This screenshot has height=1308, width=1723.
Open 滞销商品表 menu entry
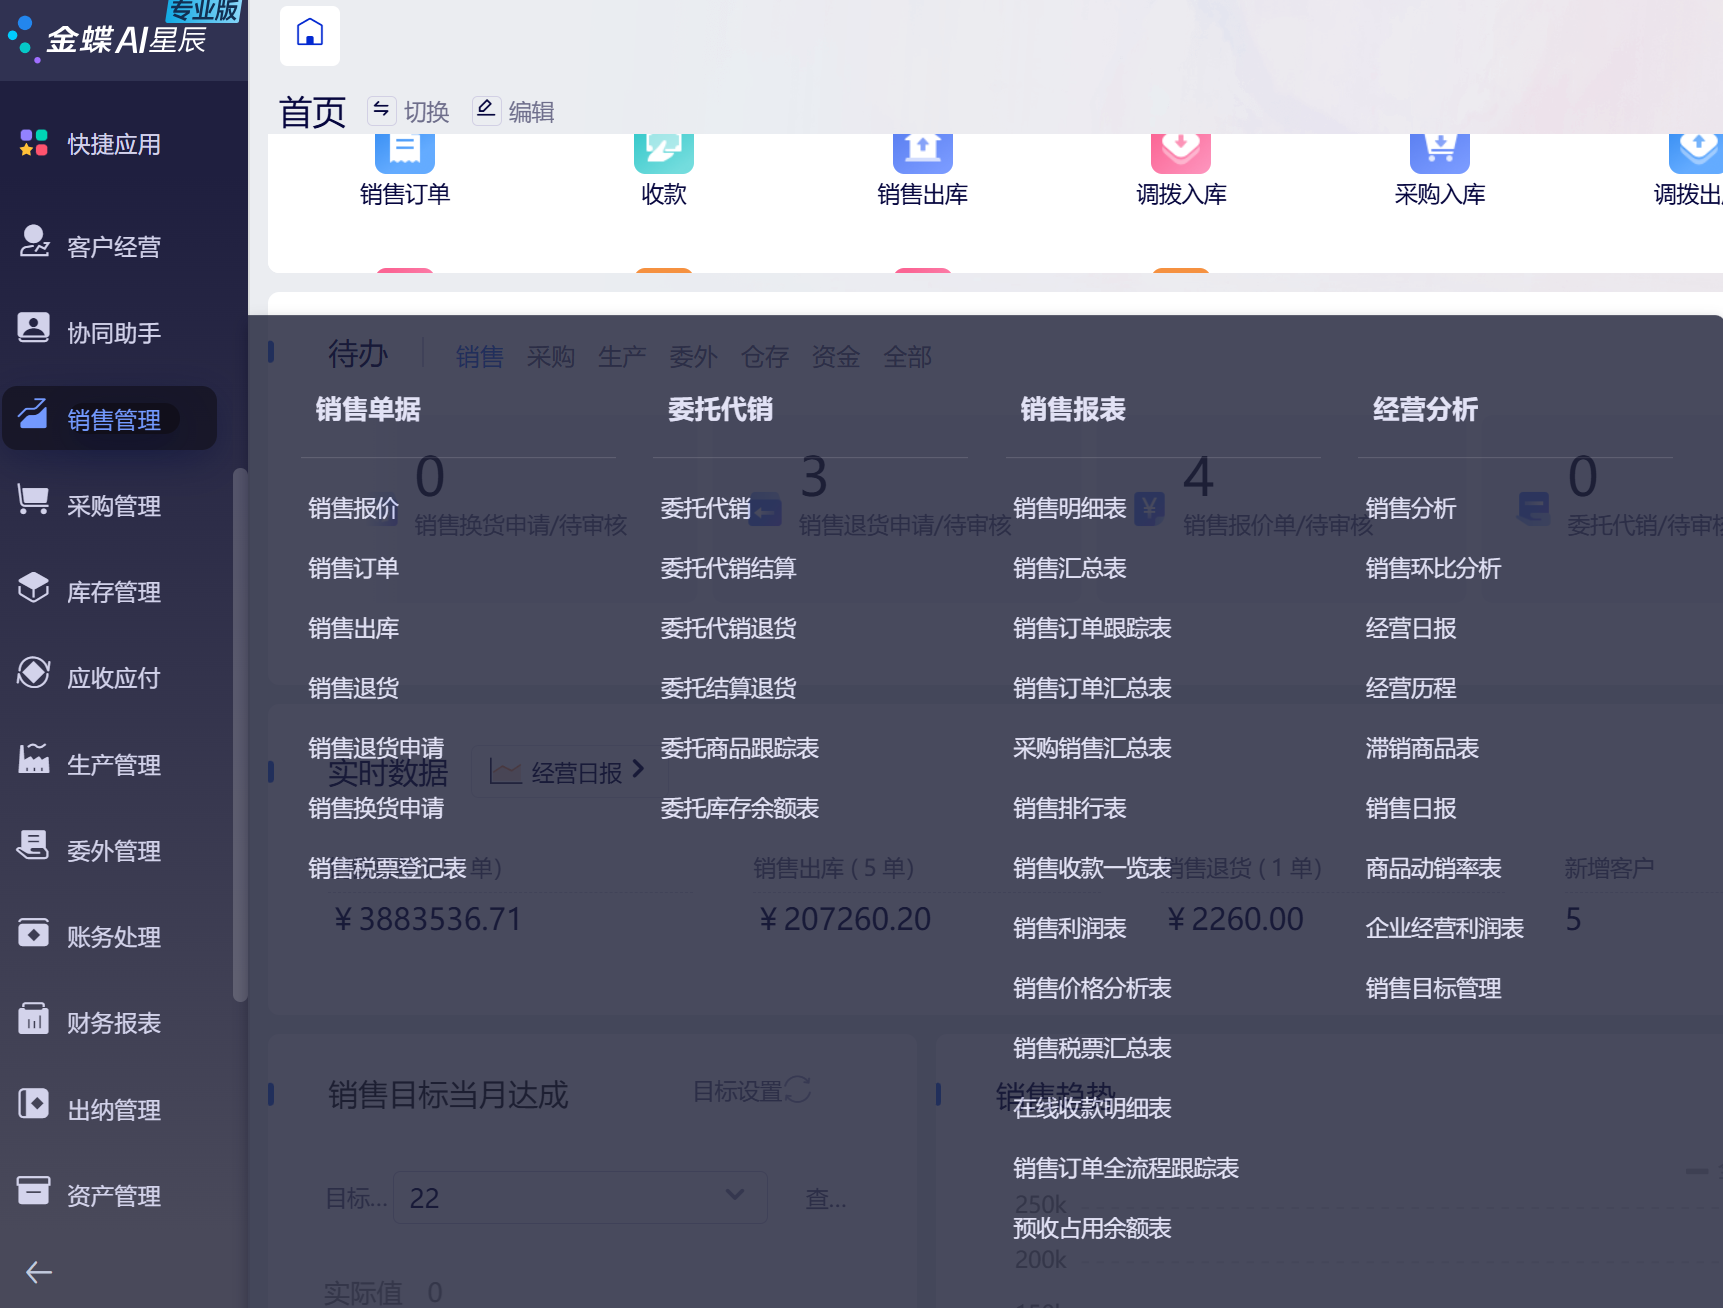click(1422, 749)
